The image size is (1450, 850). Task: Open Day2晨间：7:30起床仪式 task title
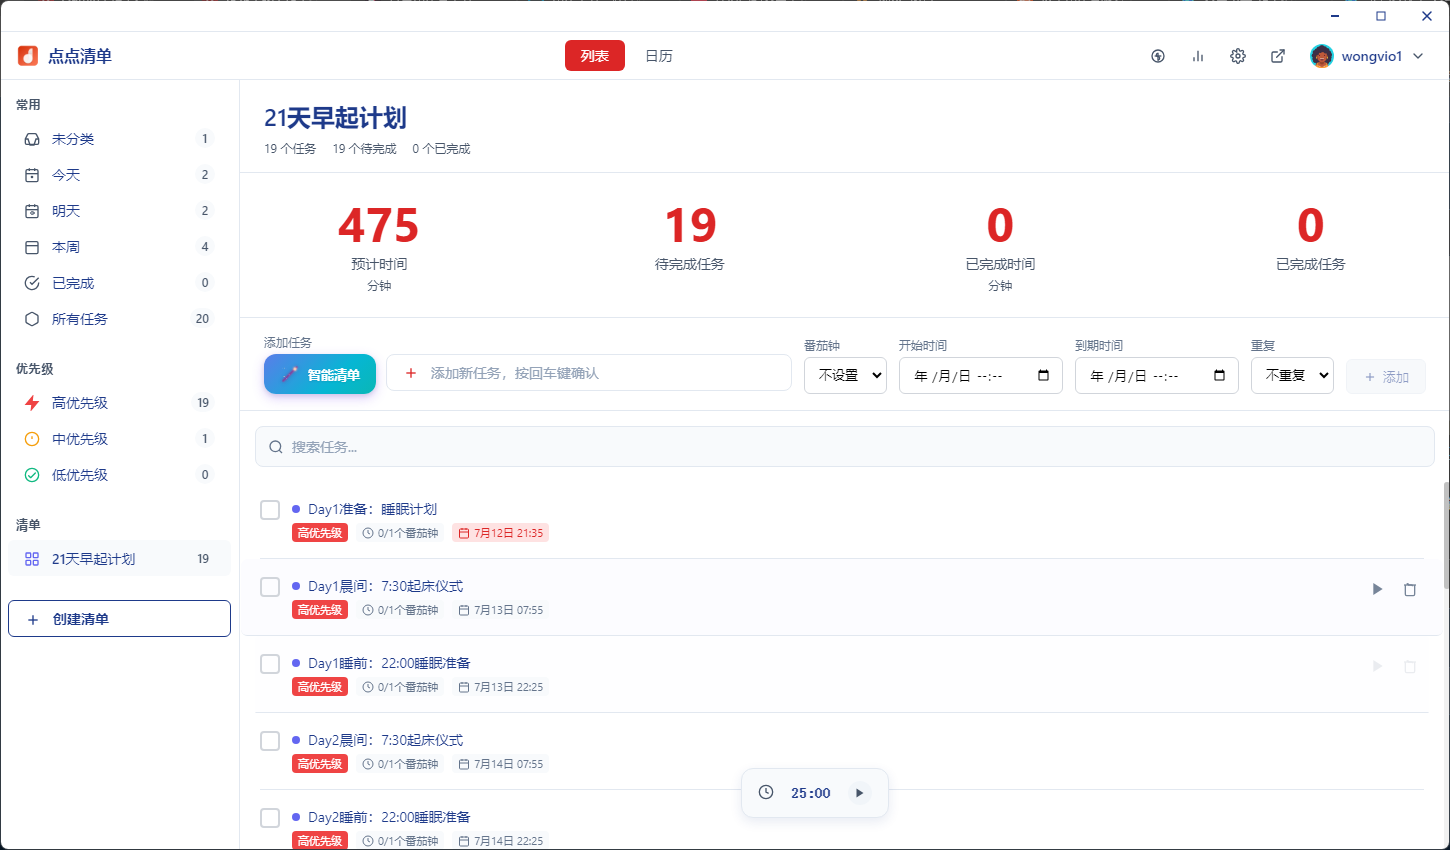click(x=386, y=740)
